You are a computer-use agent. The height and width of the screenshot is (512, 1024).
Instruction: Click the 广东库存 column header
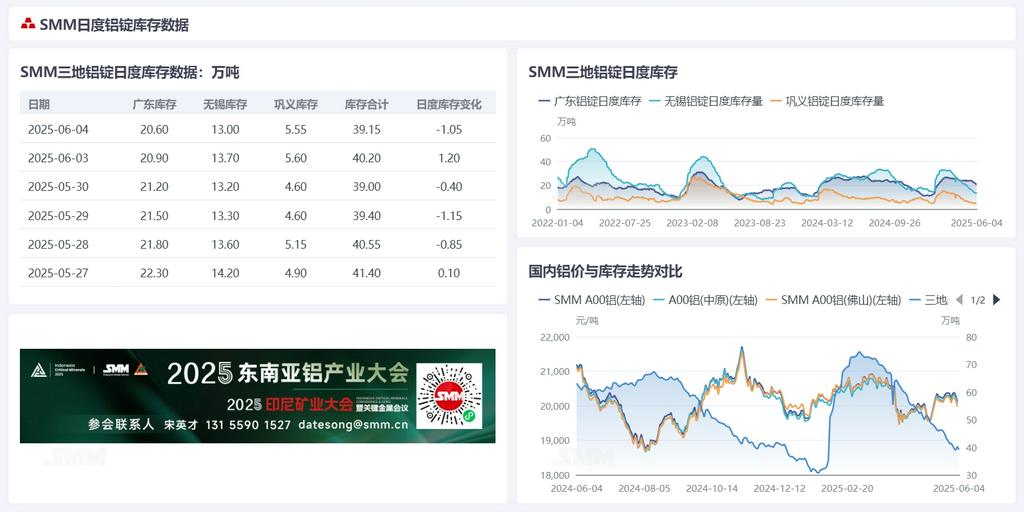coord(154,104)
